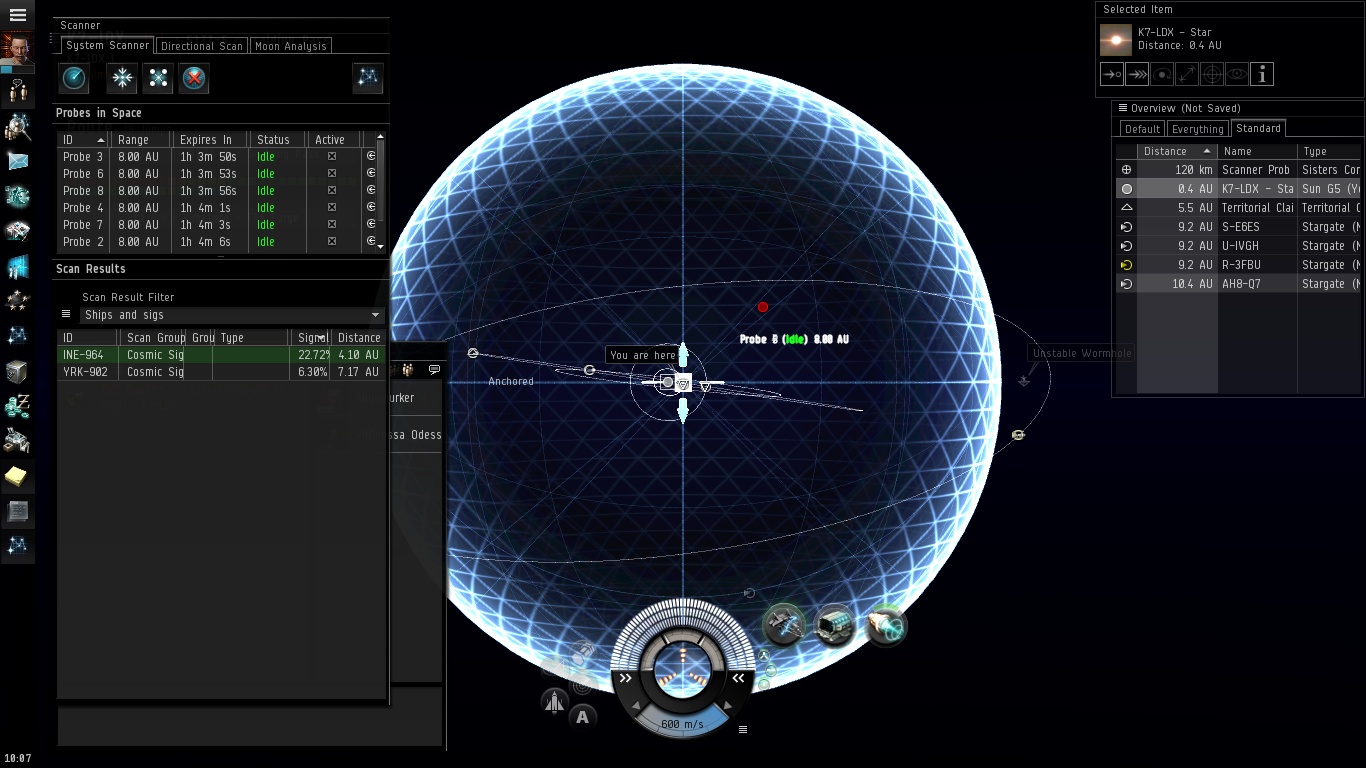
Task: Click the 600 m/s speed gauge
Action: pyautogui.click(x=683, y=723)
